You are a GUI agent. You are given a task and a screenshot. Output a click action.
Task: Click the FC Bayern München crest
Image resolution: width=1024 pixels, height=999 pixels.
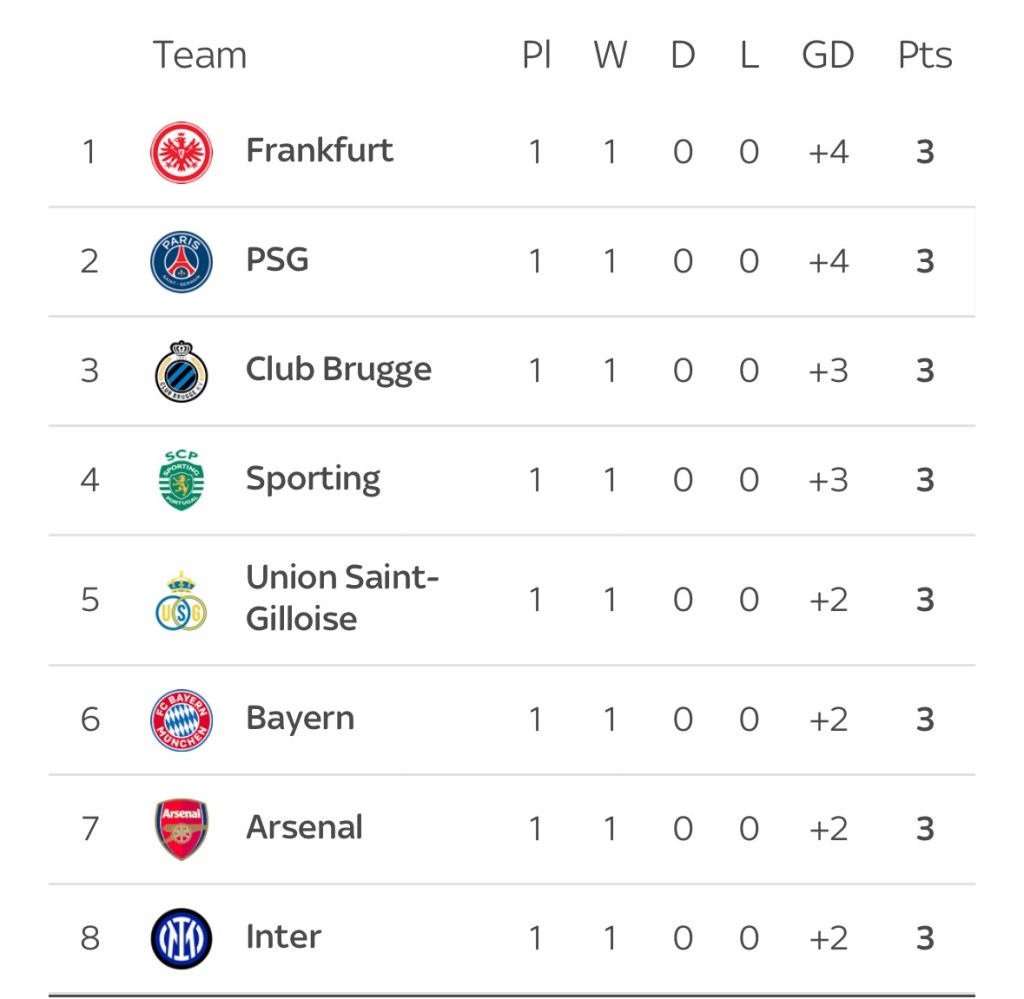pyautogui.click(x=181, y=719)
